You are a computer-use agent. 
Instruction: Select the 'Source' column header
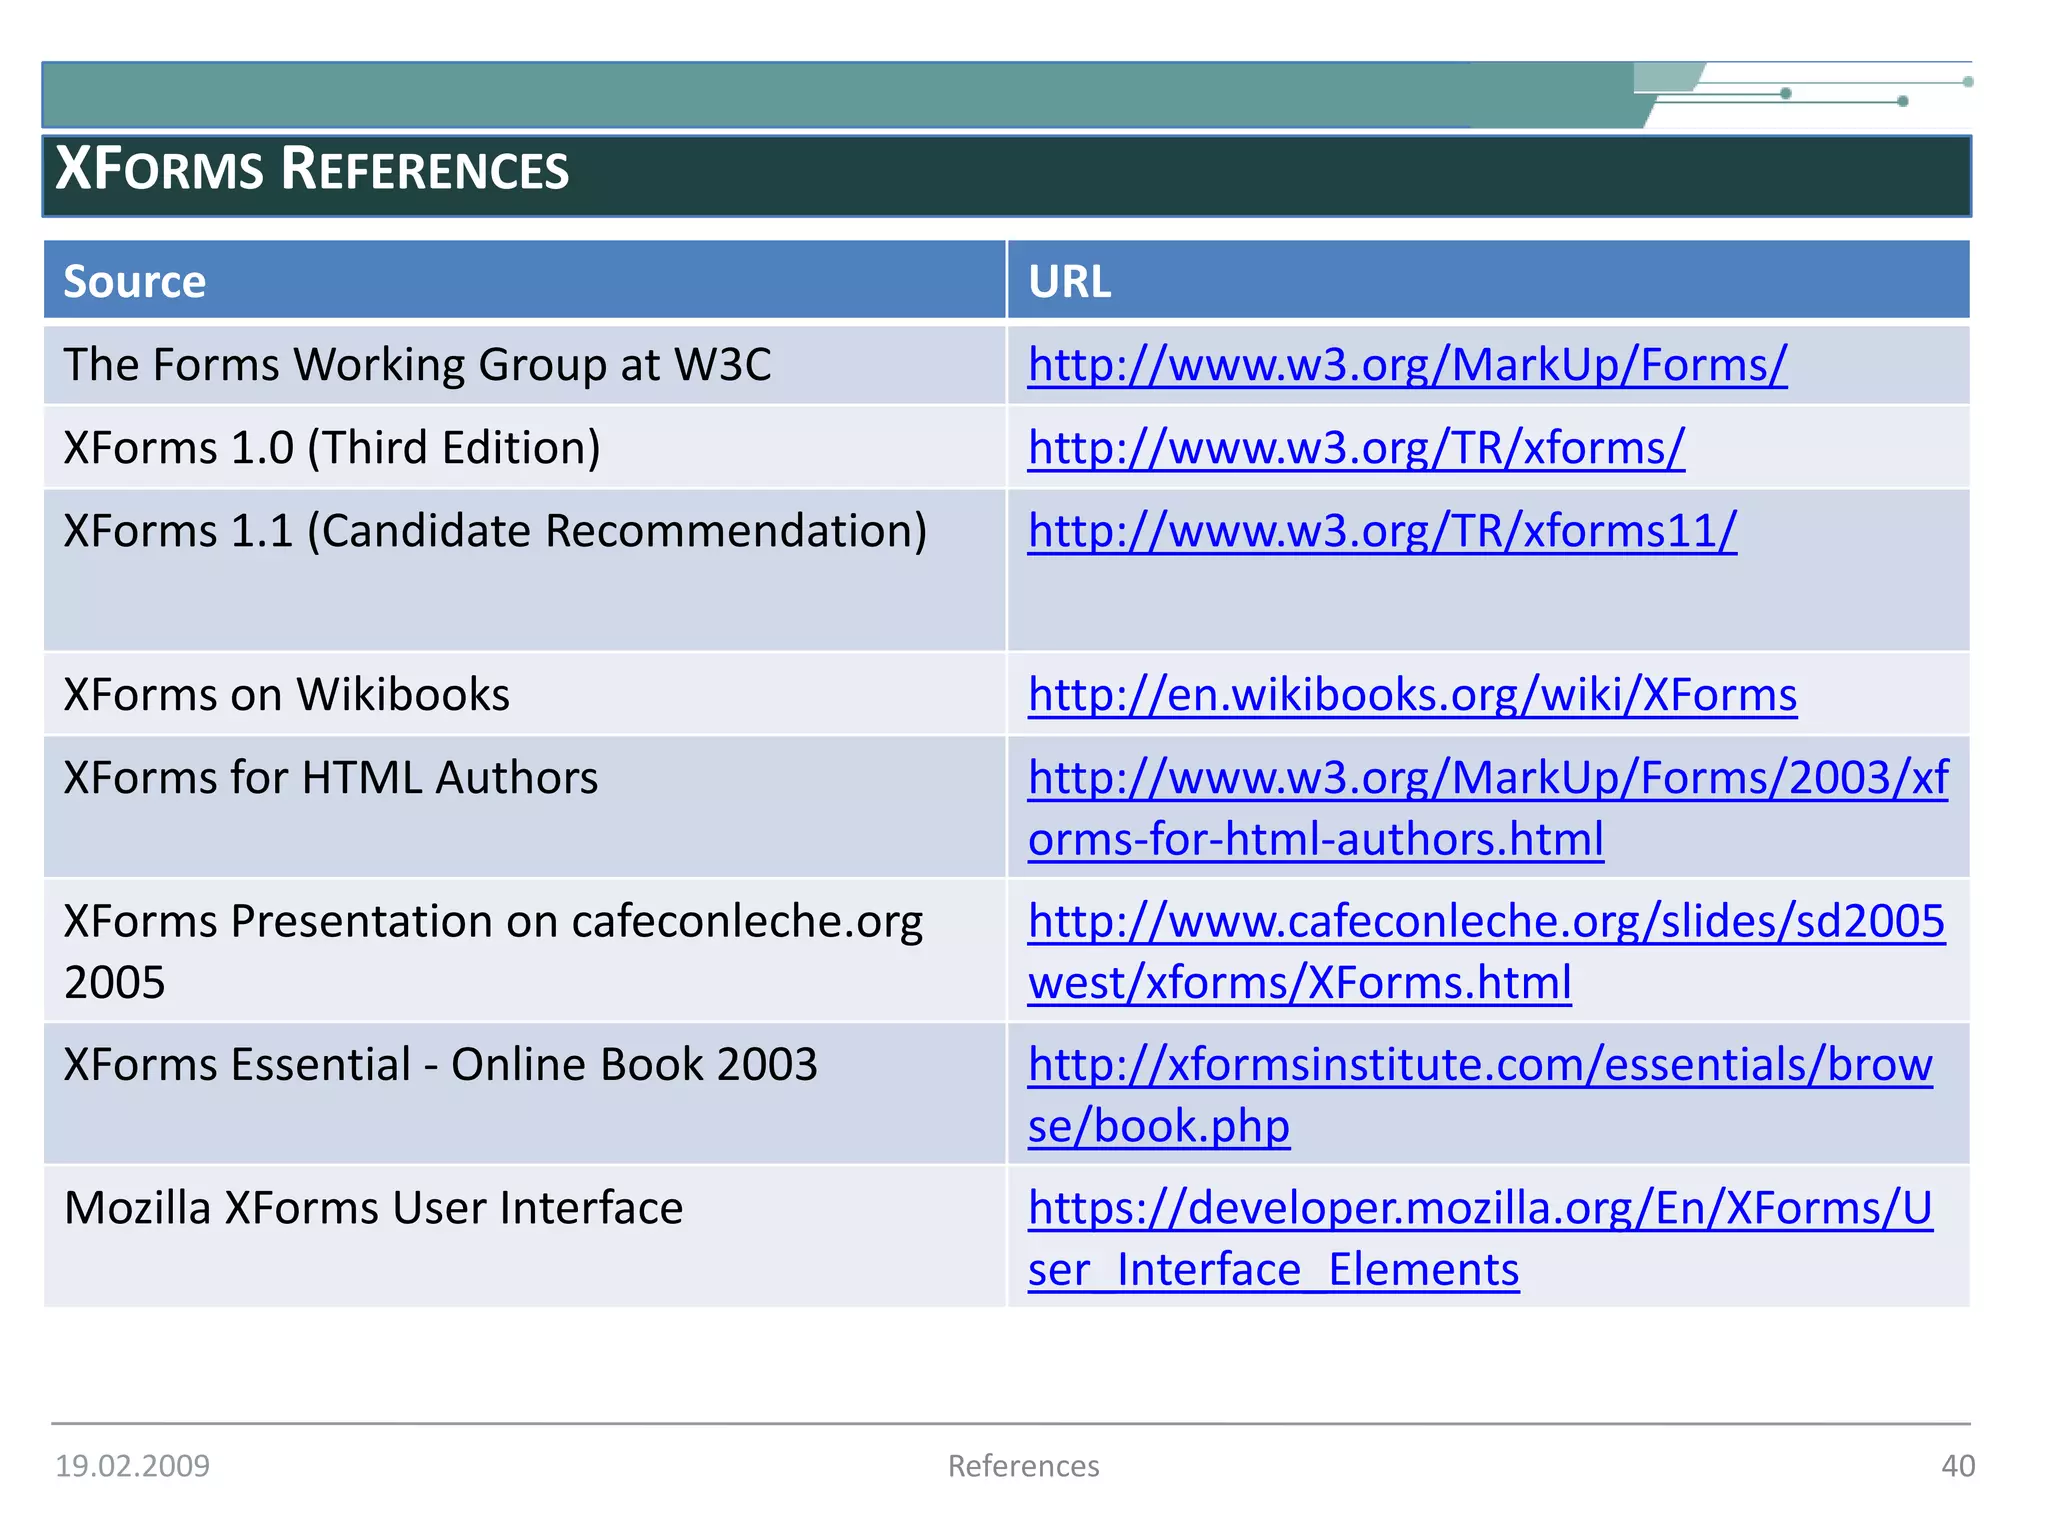(x=524, y=280)
